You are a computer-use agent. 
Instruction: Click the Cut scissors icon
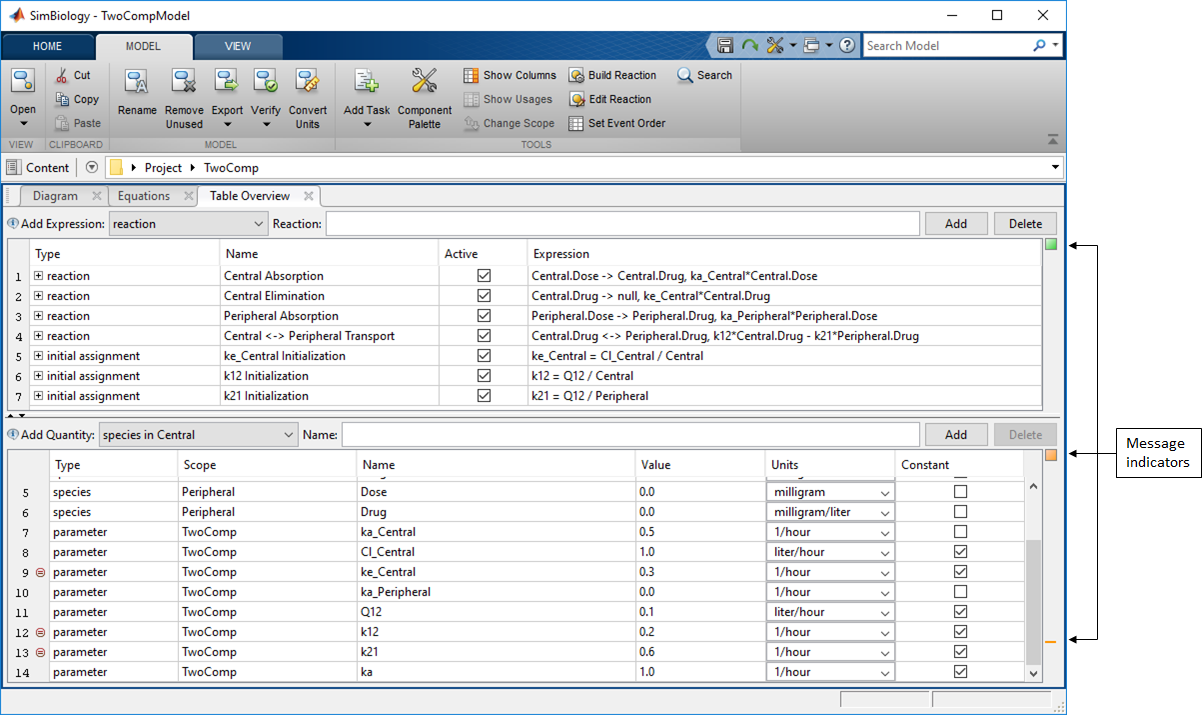click(62, 75)
